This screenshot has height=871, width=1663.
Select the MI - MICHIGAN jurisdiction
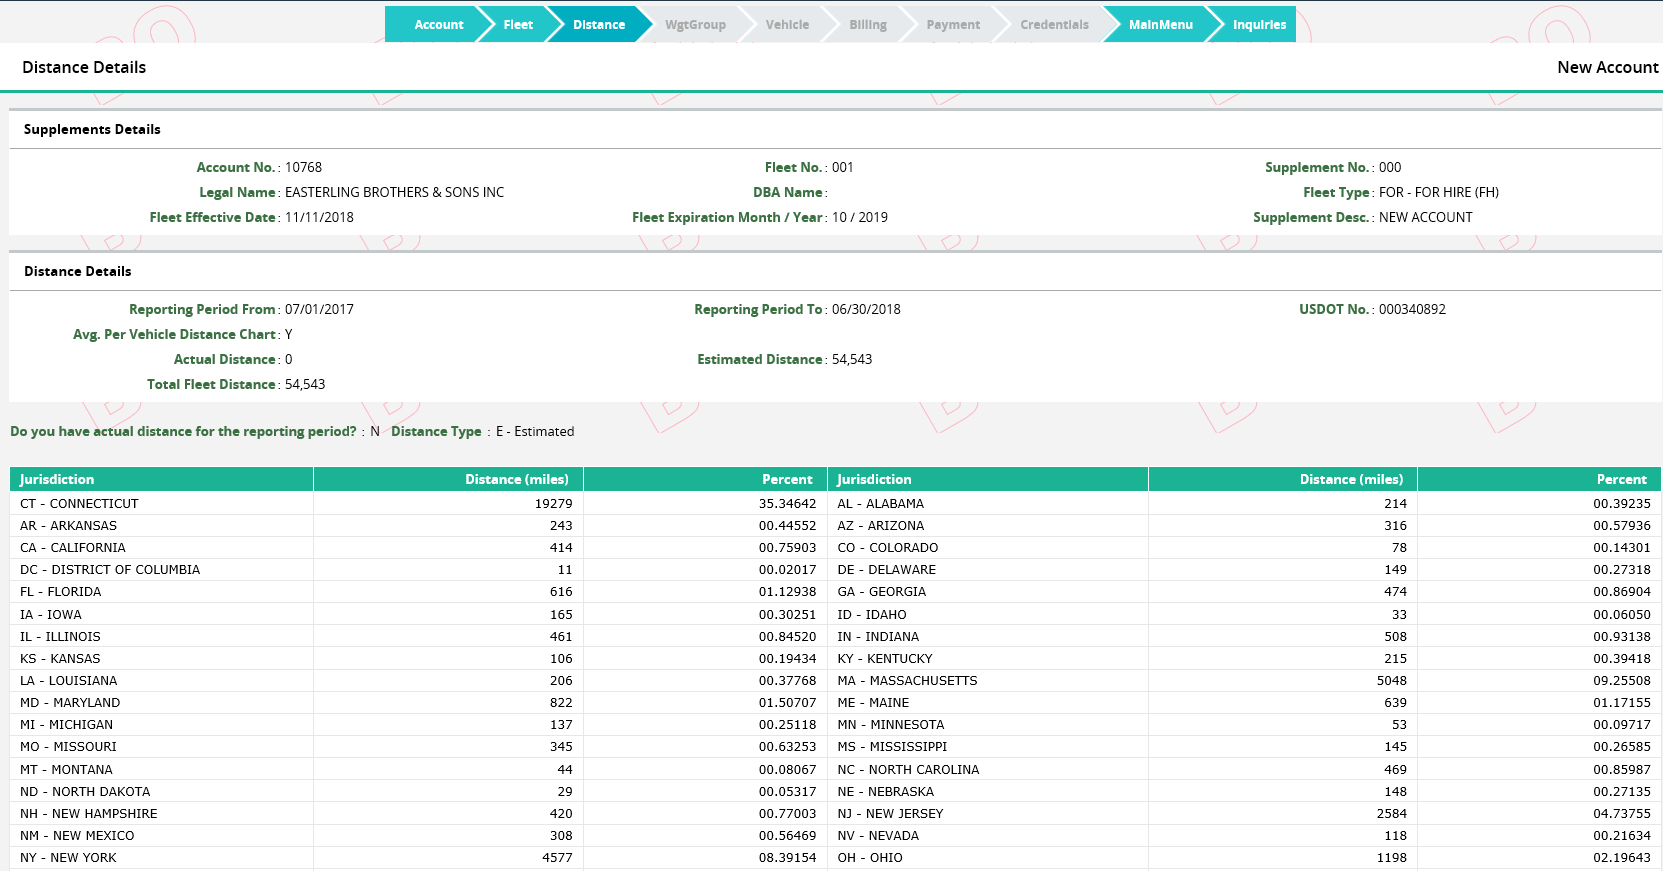pyautogui.click(x=66, y=724)
